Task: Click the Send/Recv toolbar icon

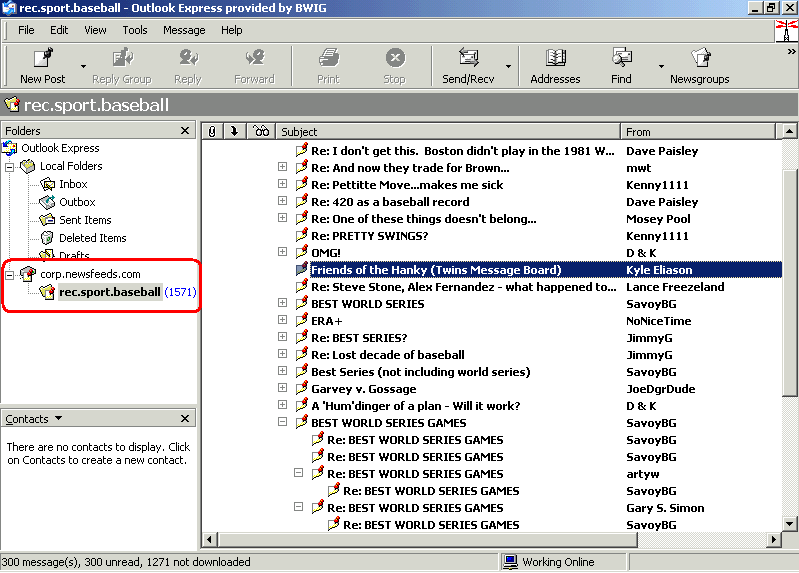Action: 468,58
